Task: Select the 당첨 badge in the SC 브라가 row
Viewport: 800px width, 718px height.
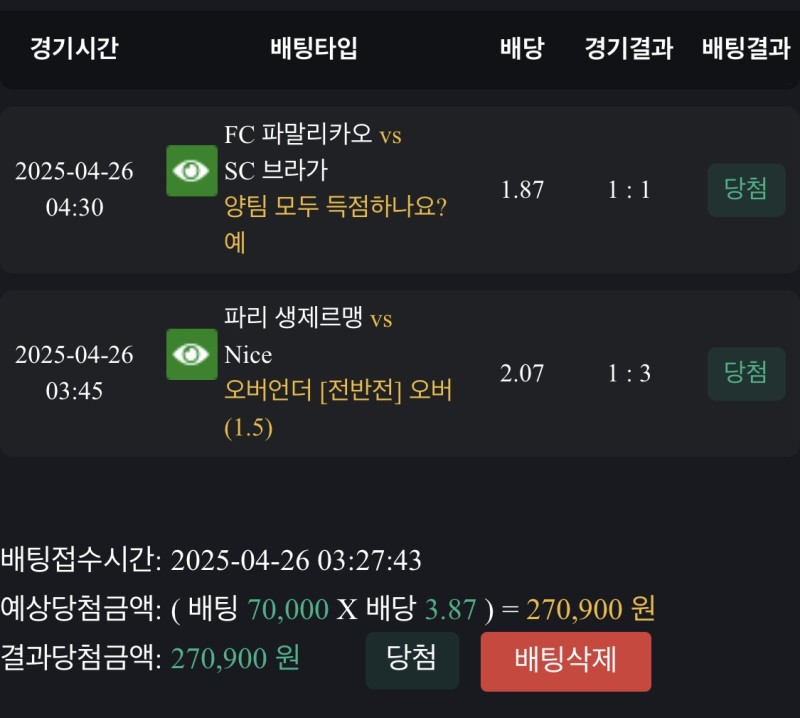Action: [x=746, y=190]
